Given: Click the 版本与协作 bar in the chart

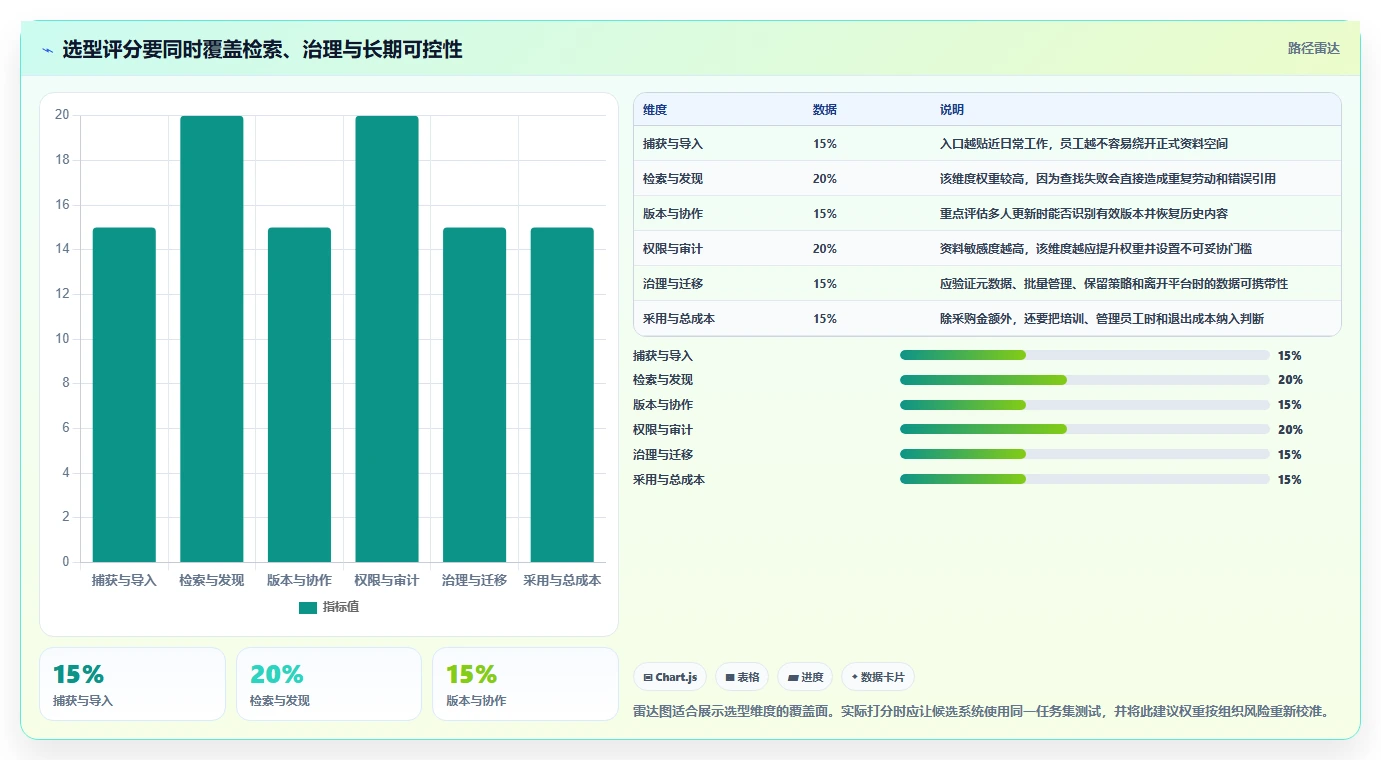Looking at the screenshot, I should [299, 394].
